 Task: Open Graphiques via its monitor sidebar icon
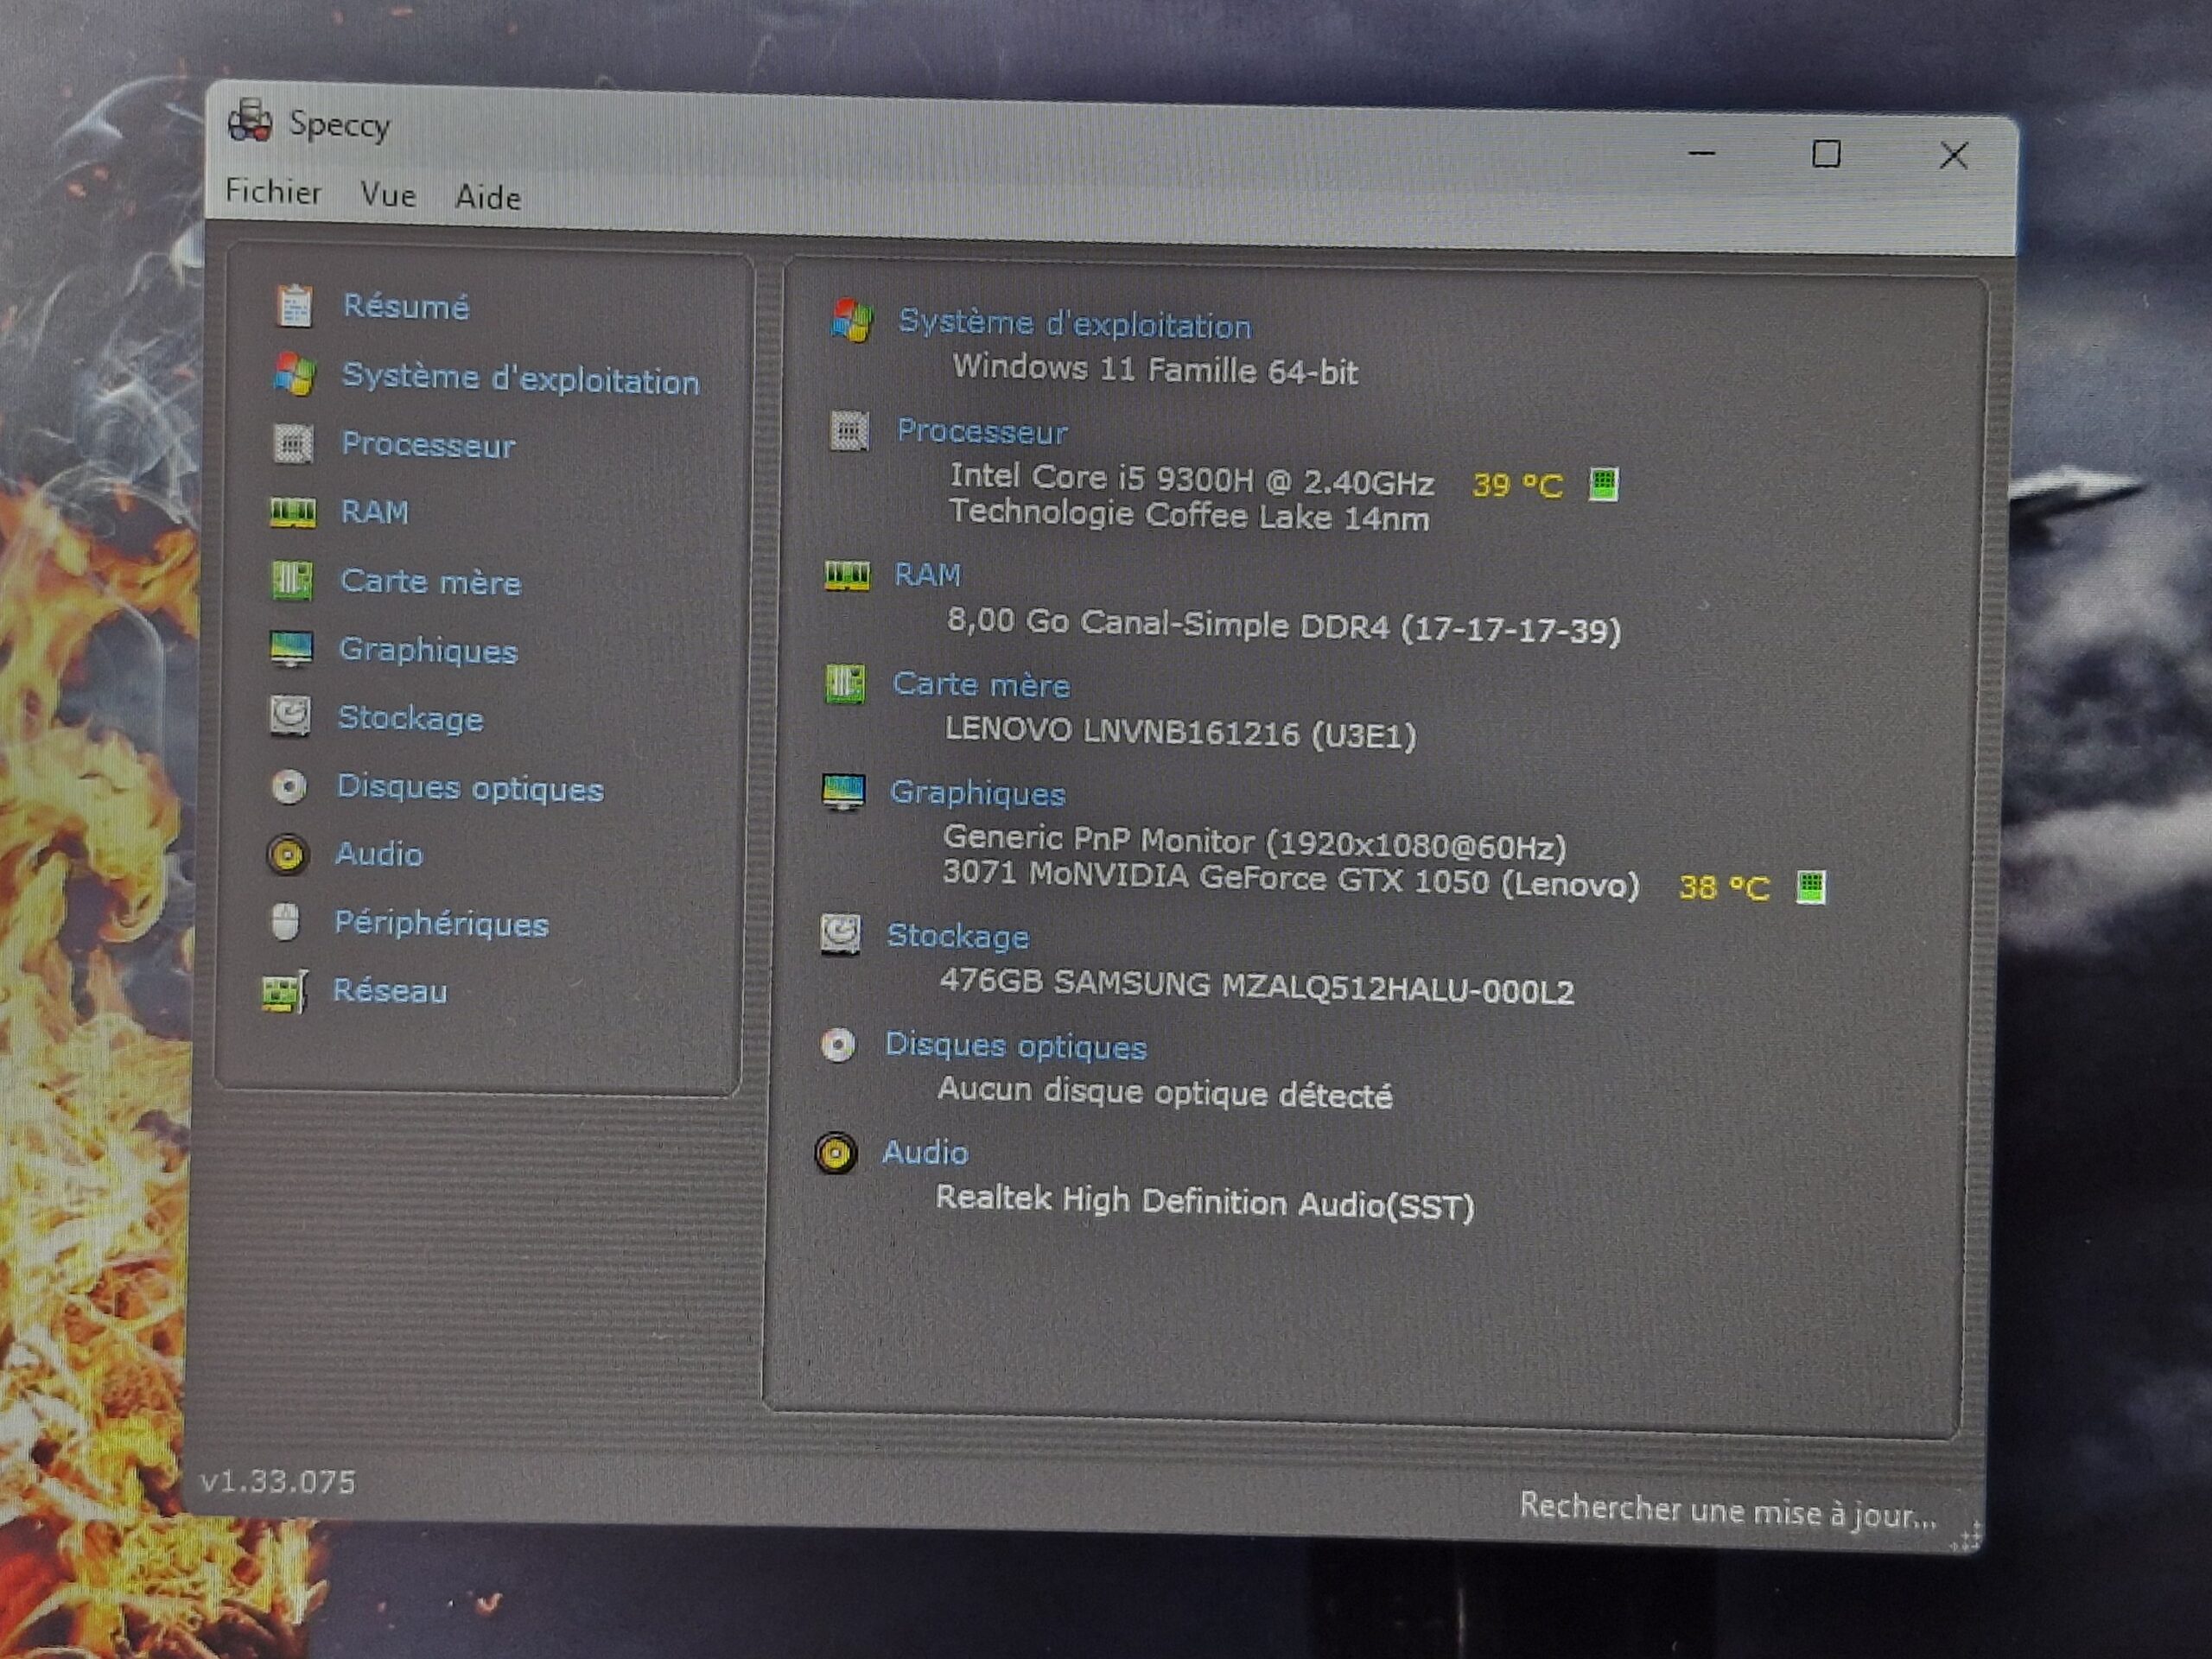pos(291,649)
